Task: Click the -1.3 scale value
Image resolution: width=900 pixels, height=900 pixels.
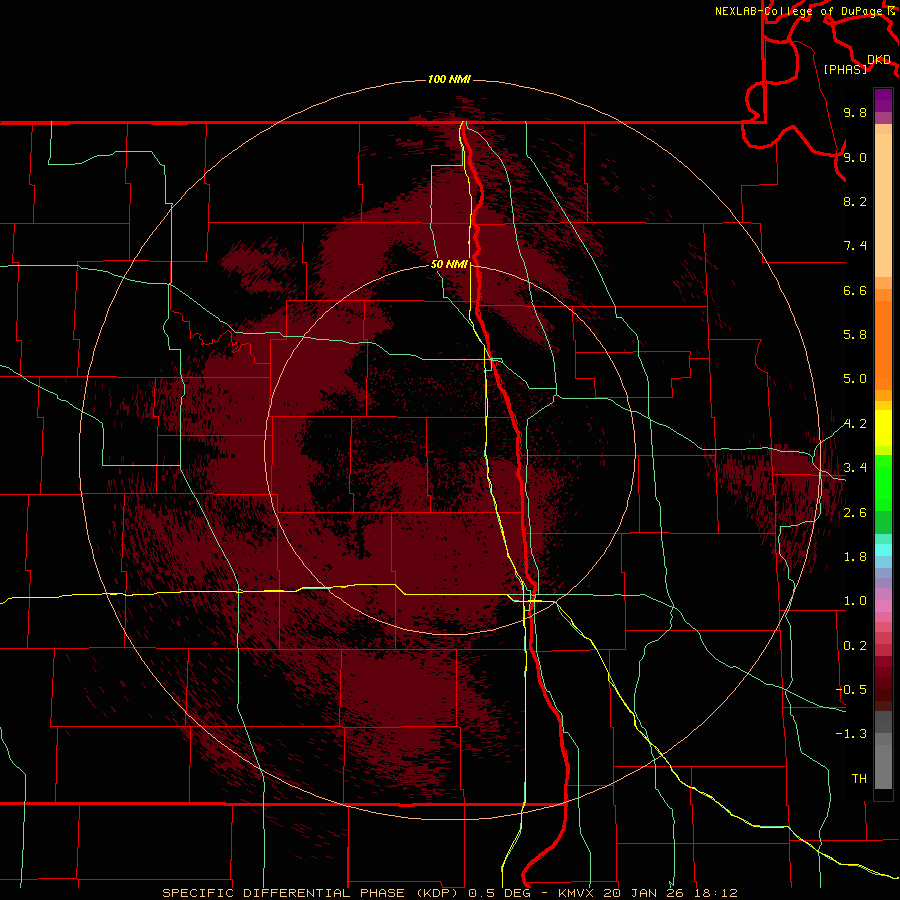Action: click(x=851, y=734)
